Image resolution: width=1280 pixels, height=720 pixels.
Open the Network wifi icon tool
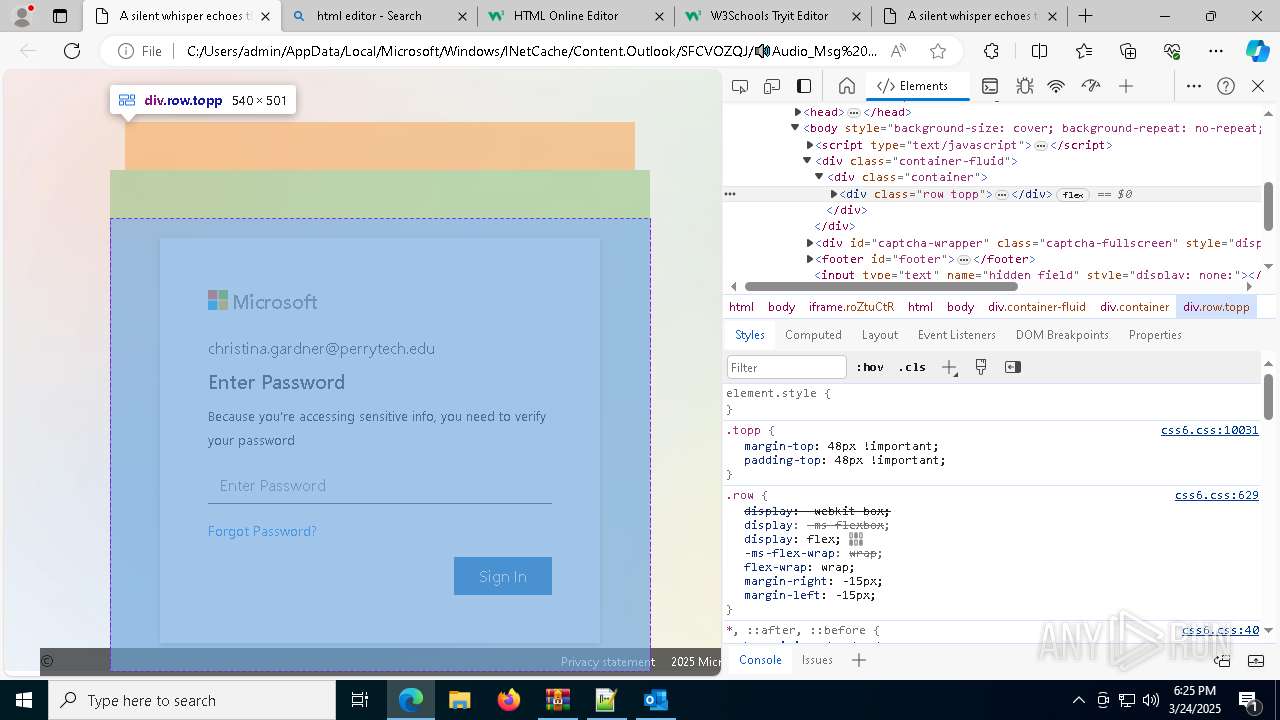1056,86
